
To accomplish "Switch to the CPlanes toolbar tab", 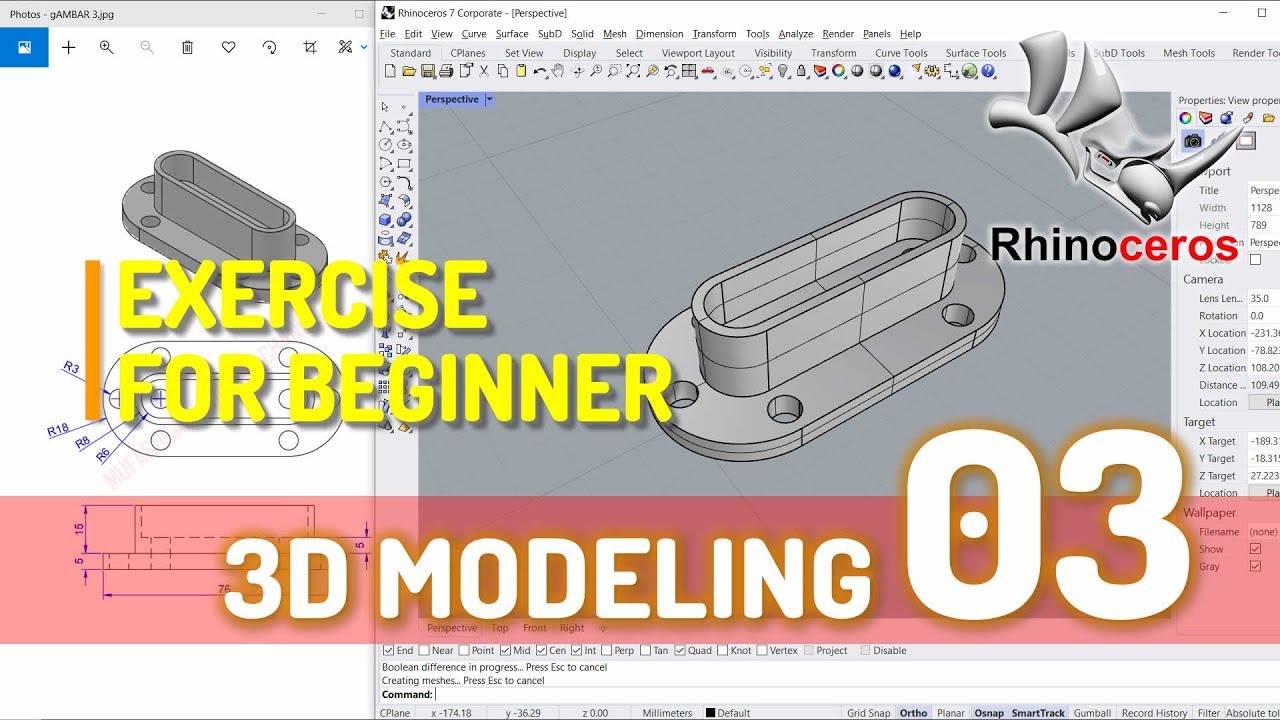I will coord(468,53).
